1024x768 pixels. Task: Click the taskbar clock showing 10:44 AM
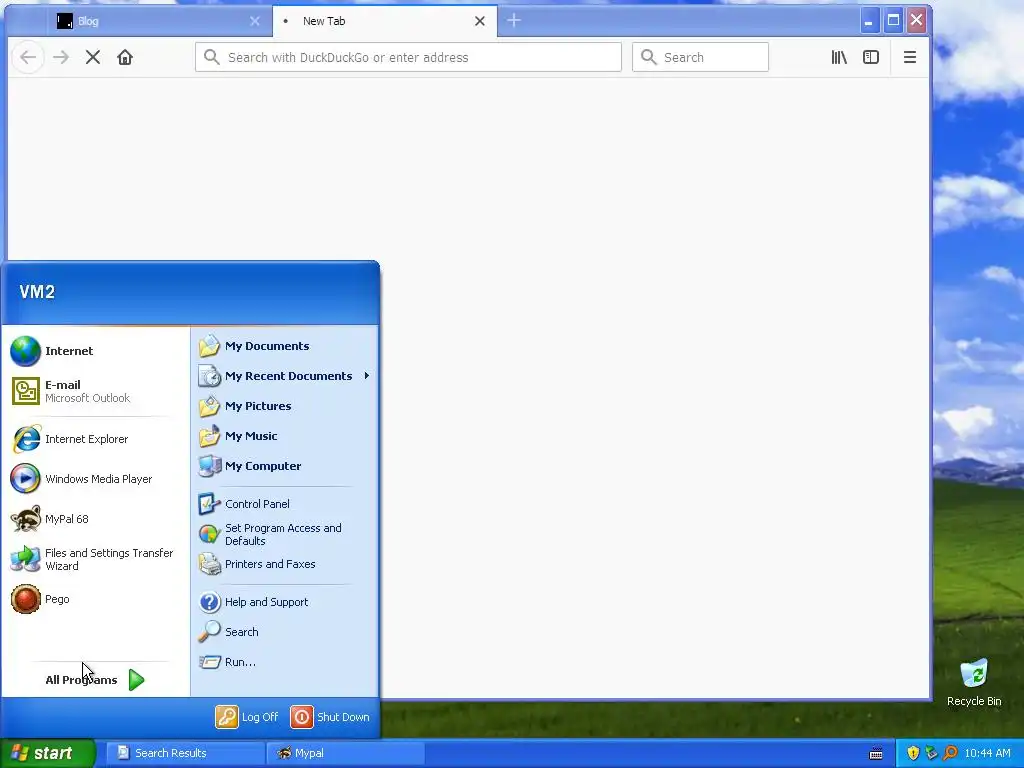[987, 753]
